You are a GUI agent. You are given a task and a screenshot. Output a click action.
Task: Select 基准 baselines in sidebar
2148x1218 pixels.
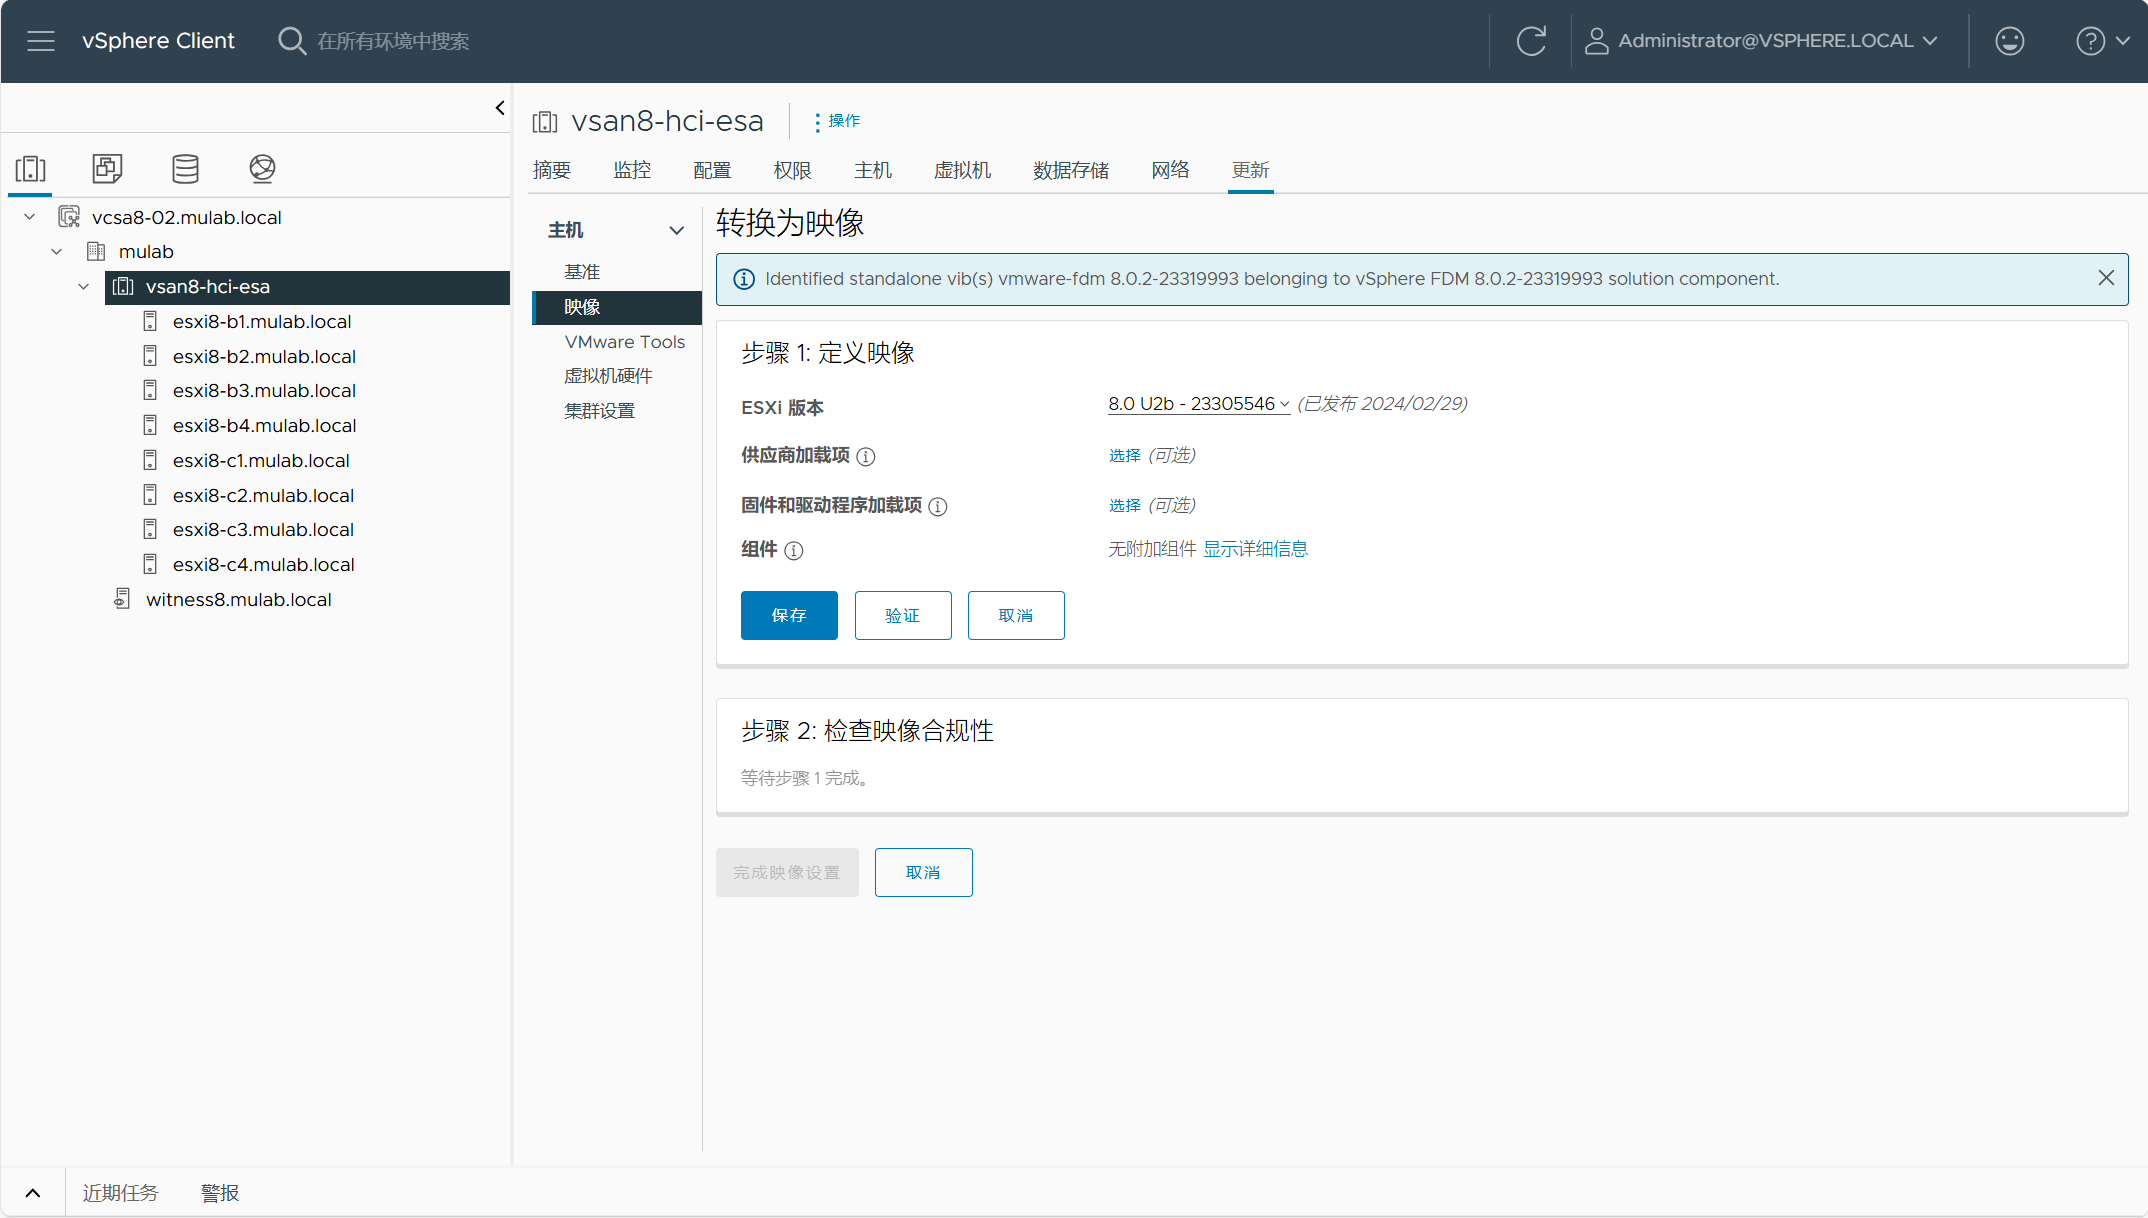(582, 272)
